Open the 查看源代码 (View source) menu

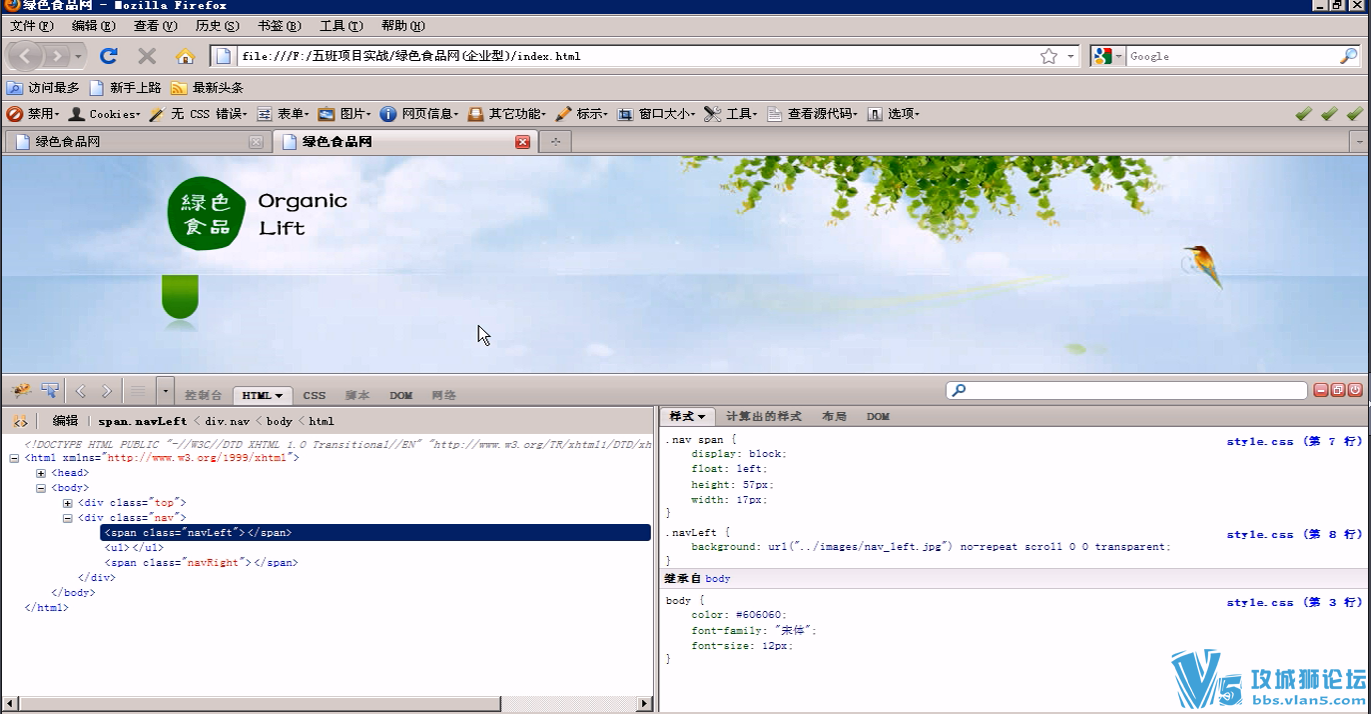[x=811, y=114]
